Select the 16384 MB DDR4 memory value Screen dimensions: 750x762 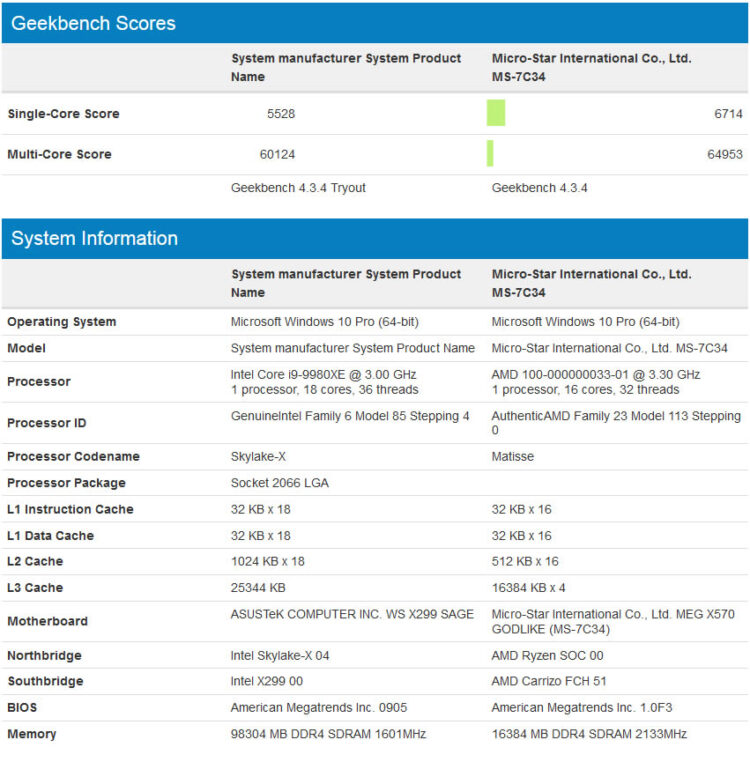[x=589, y=734]
